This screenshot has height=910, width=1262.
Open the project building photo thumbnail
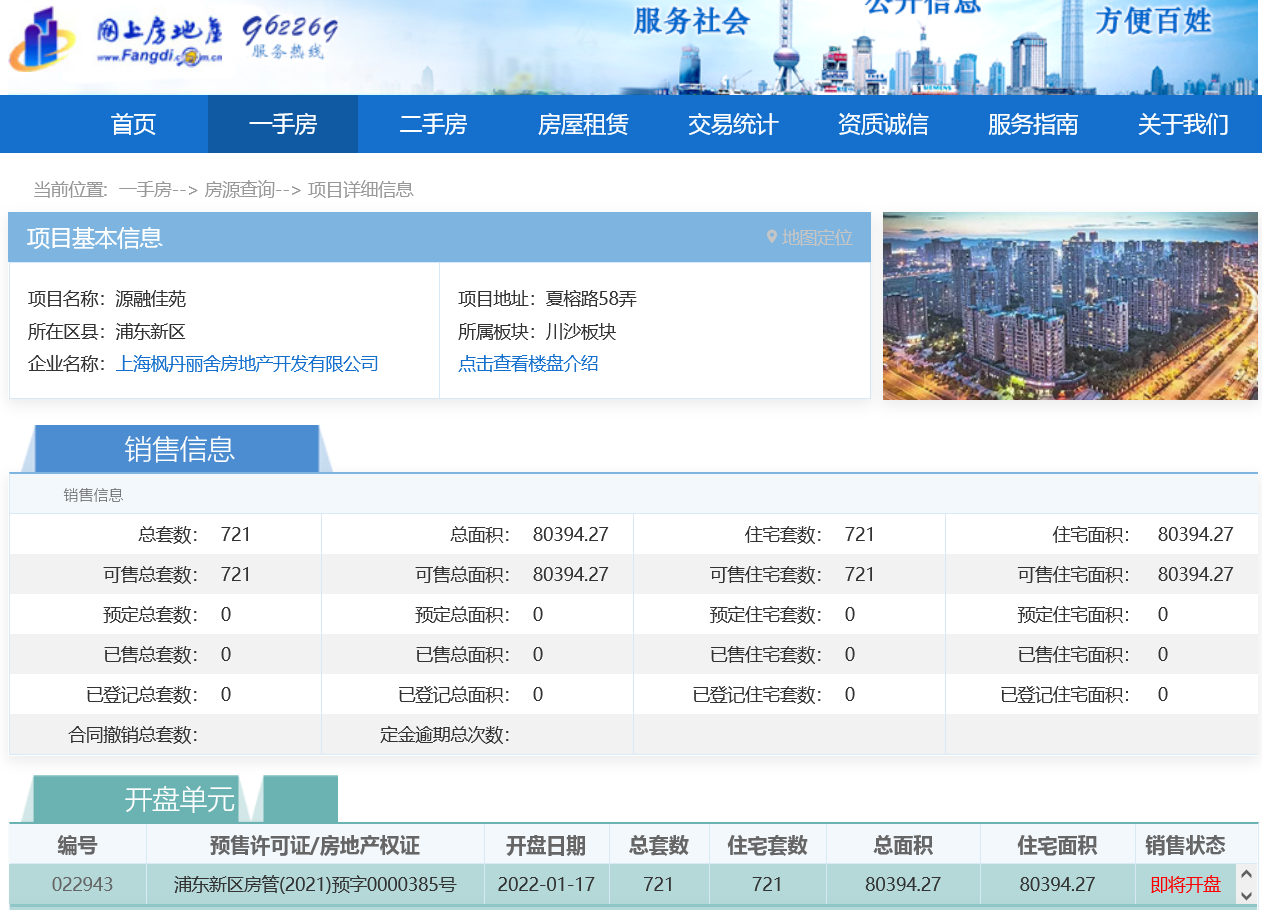point(1070,306)
